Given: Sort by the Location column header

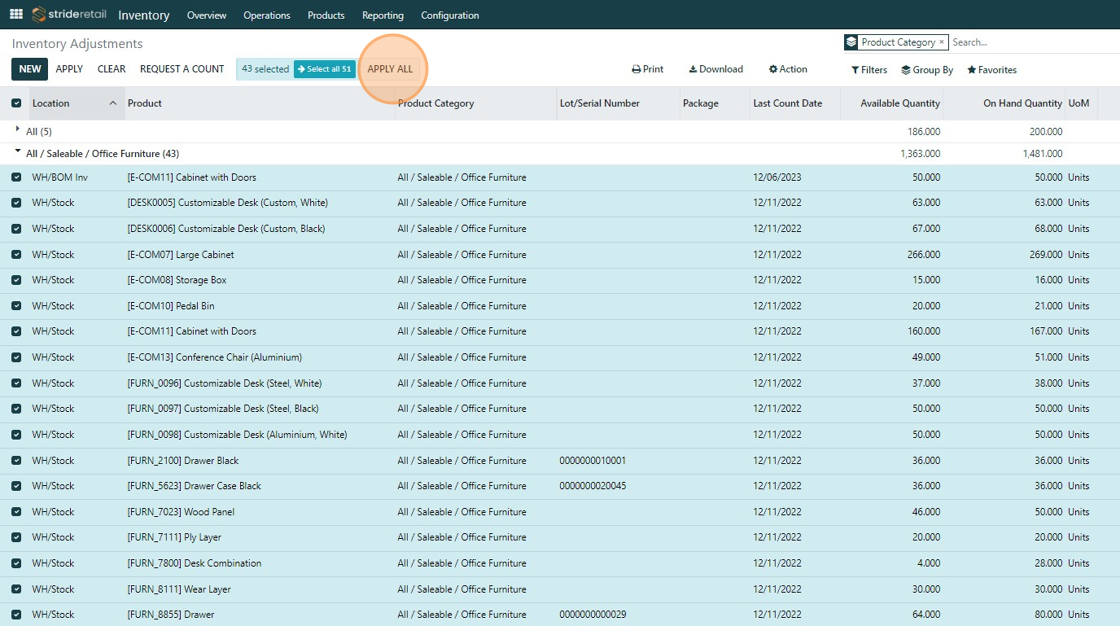Looking at the screenshot, I should click(x=51, y=103).
